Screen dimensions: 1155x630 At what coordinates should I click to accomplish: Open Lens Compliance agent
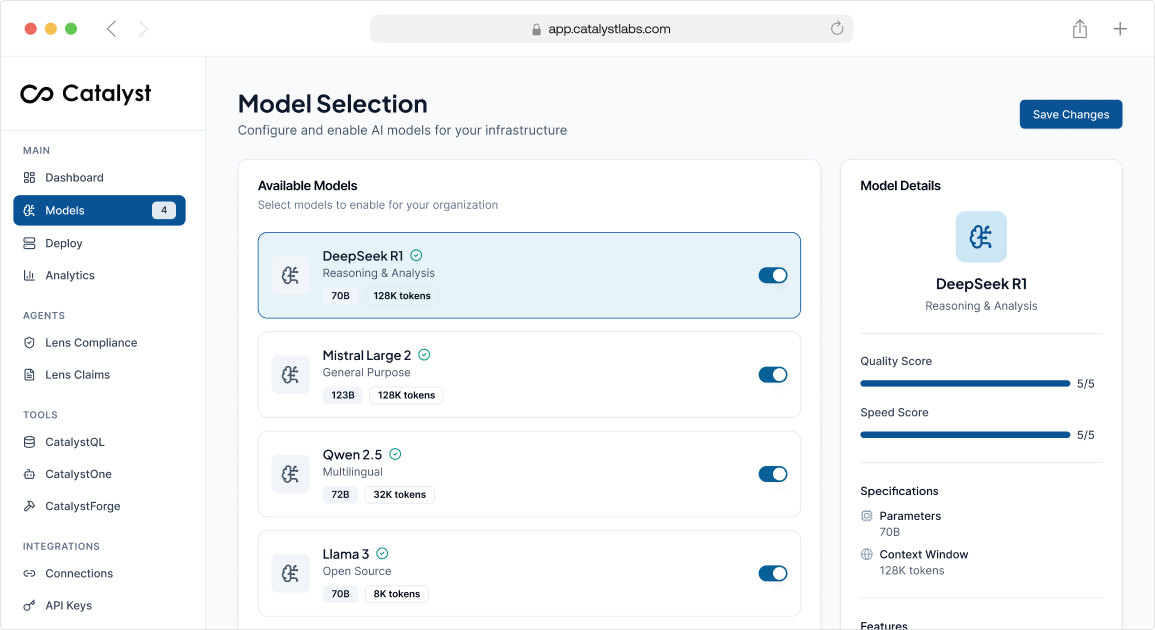point(99,343)
